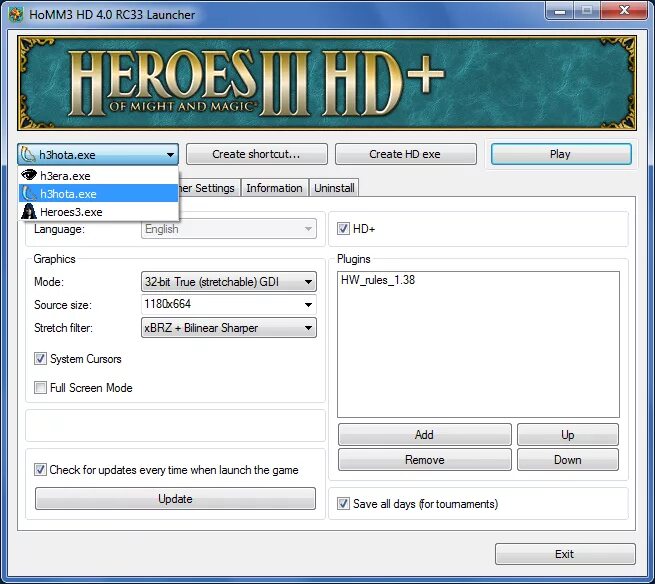Move plugin Down in the list
Viewport: 655px width, 584px height.
point(568,460)
